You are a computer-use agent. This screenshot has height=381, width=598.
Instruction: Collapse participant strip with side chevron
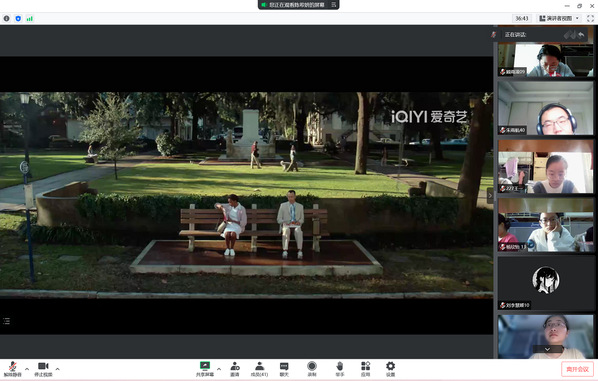(490, 196)
